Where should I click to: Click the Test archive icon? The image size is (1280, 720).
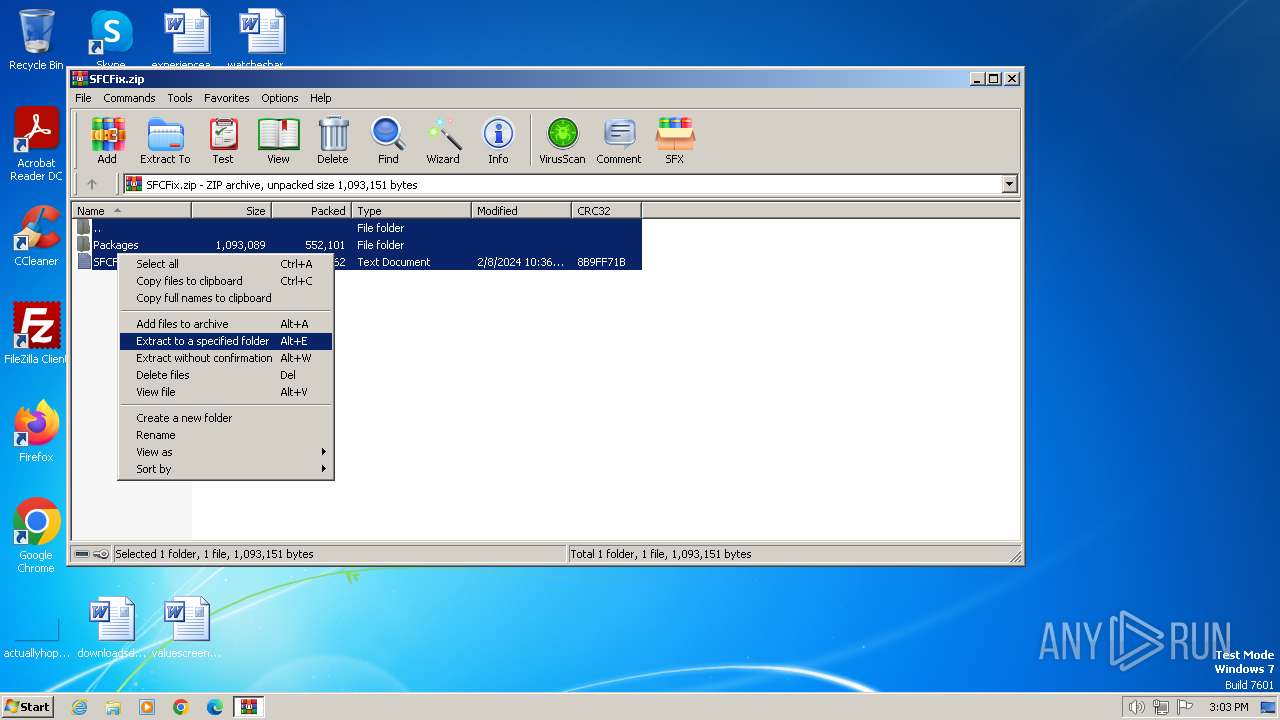coord(223,140)
